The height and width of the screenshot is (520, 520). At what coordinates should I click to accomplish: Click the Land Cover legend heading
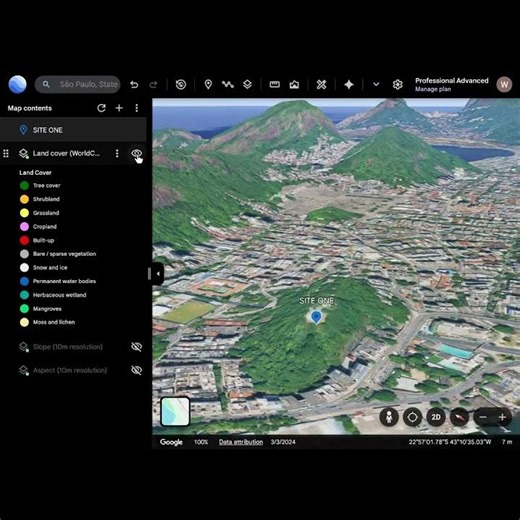pos(35,173)
